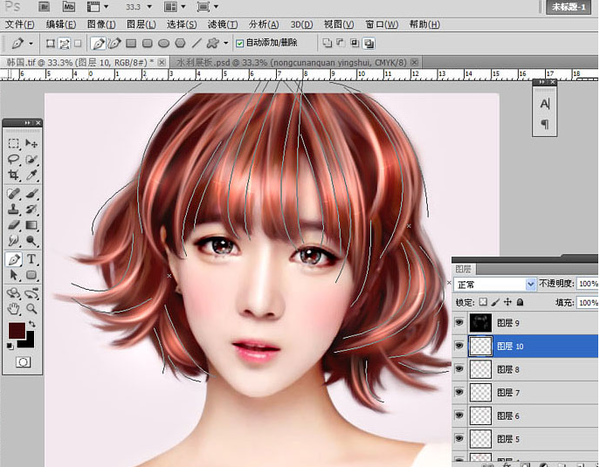Activate the Hand tool
Viewport: 600px width, 467px height.
point(14,308)
